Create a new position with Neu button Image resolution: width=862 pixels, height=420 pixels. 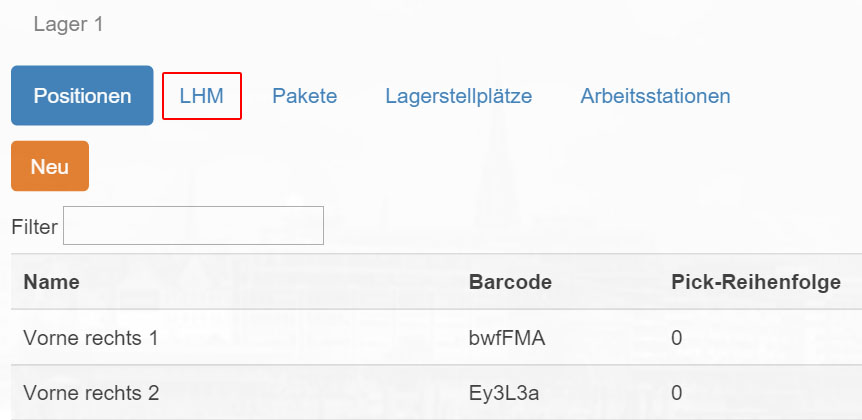pyautogui.click(x=50, y=166)
